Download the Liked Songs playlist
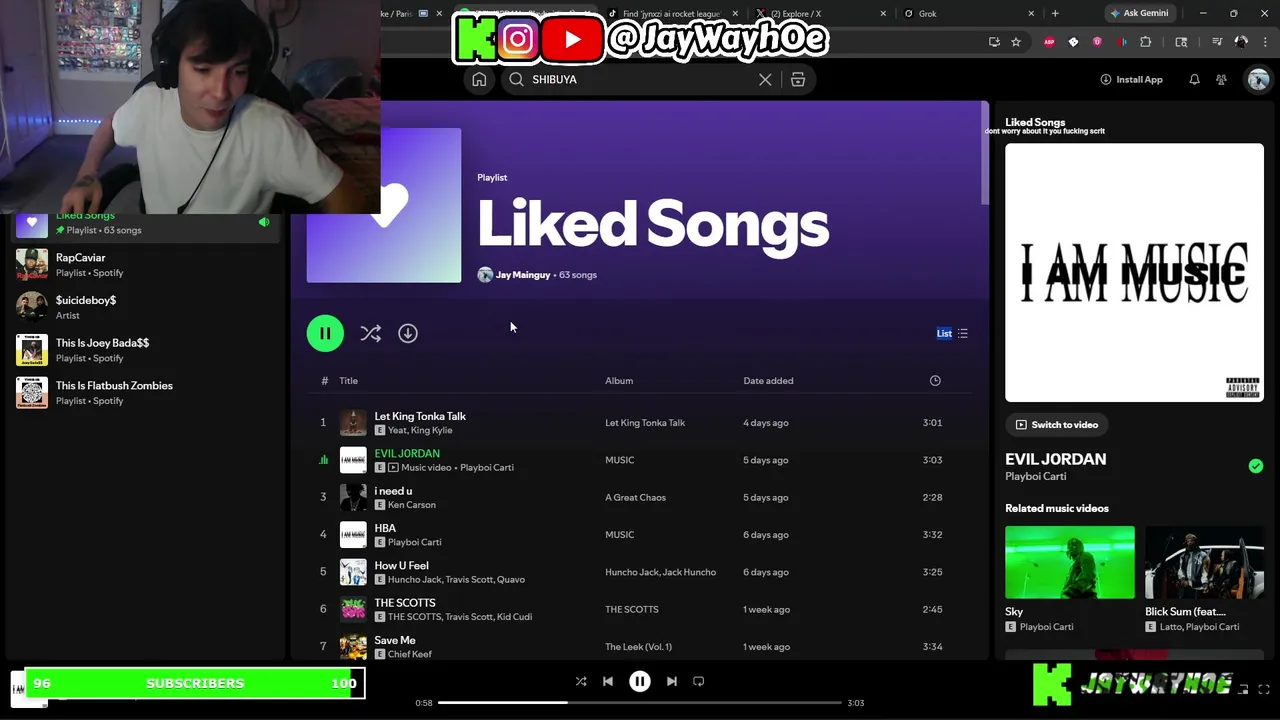Screen dimensions: 1280x720 point(408,333)
